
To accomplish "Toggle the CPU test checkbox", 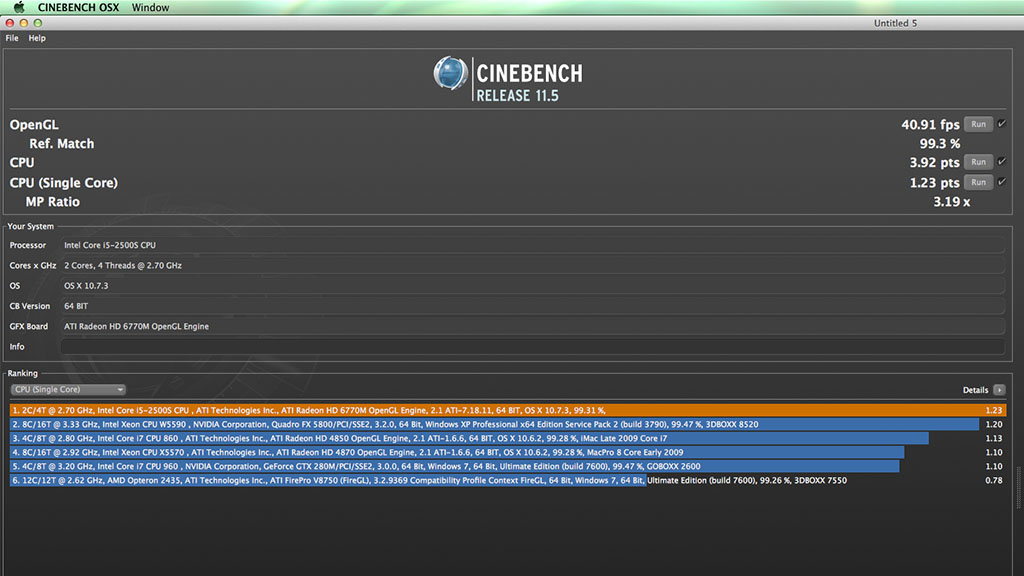I will click(x=1002, y=161).
